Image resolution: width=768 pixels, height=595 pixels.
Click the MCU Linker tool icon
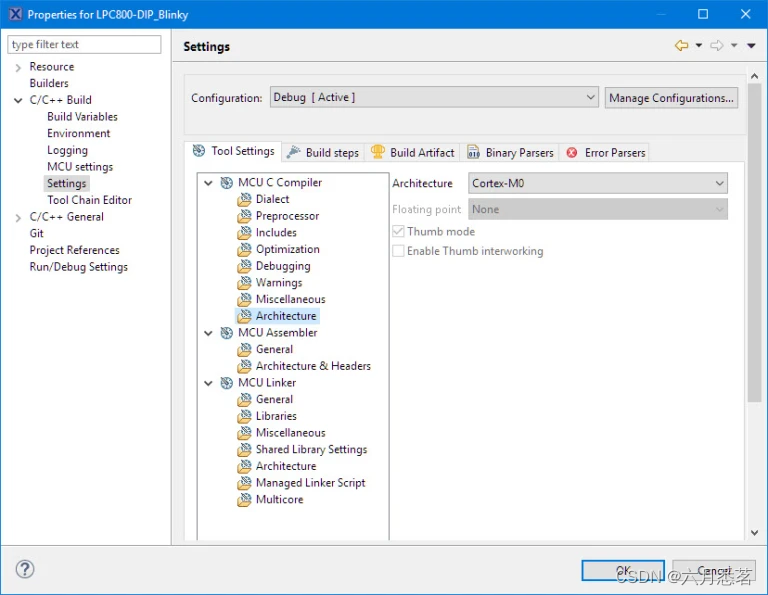point(226,382)
